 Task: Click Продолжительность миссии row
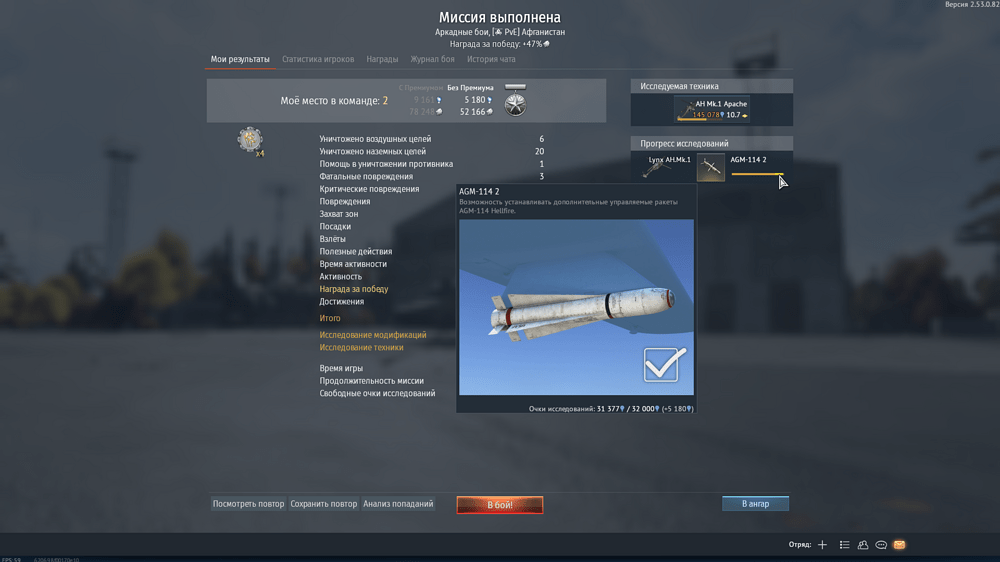tap(371, 381)
